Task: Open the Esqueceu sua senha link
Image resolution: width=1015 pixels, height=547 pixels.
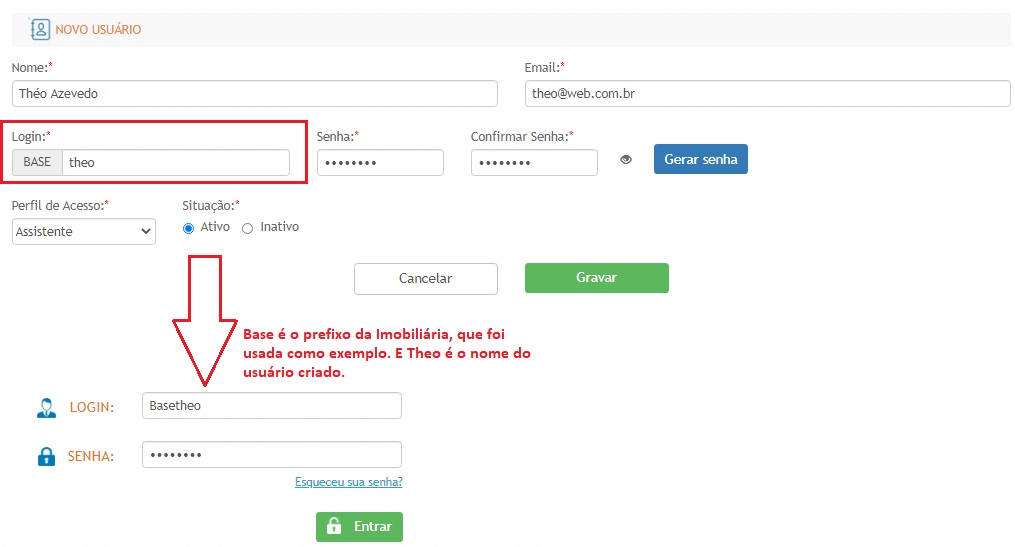Action: [348, 482]
